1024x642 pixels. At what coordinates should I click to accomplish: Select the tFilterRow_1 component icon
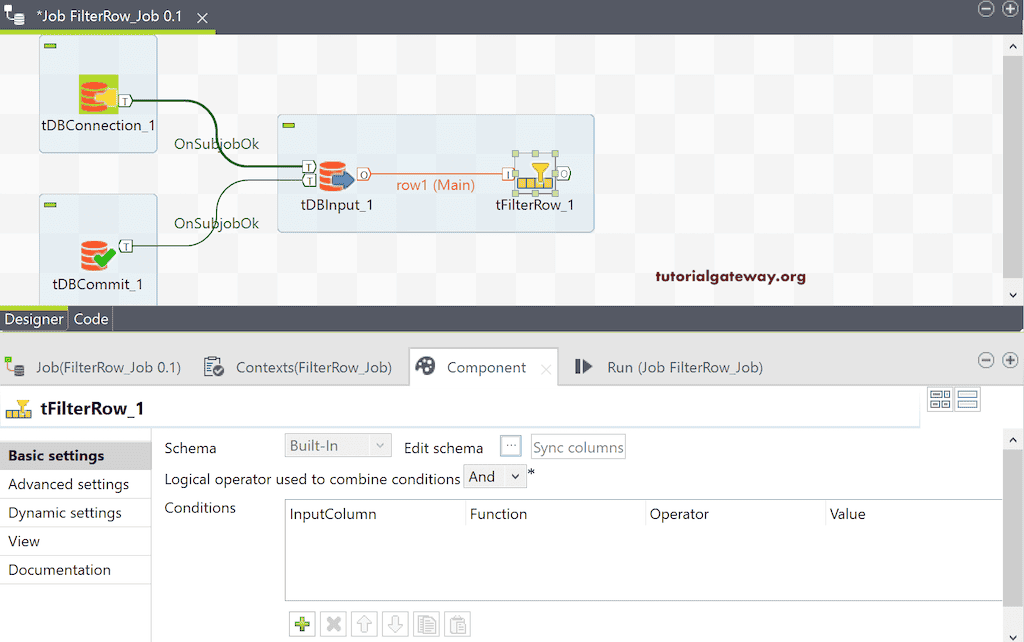(538, 175)
